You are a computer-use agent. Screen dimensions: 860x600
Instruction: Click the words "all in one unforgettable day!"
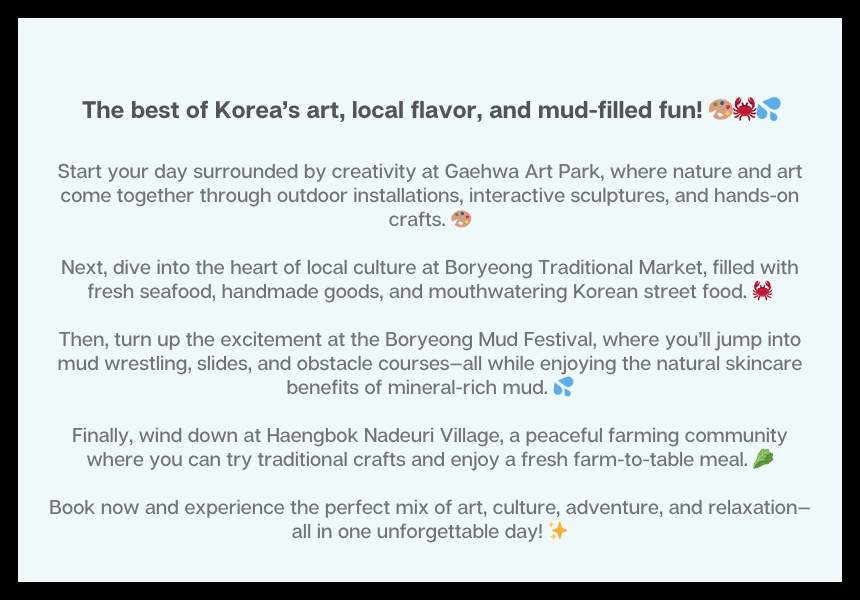417,531
